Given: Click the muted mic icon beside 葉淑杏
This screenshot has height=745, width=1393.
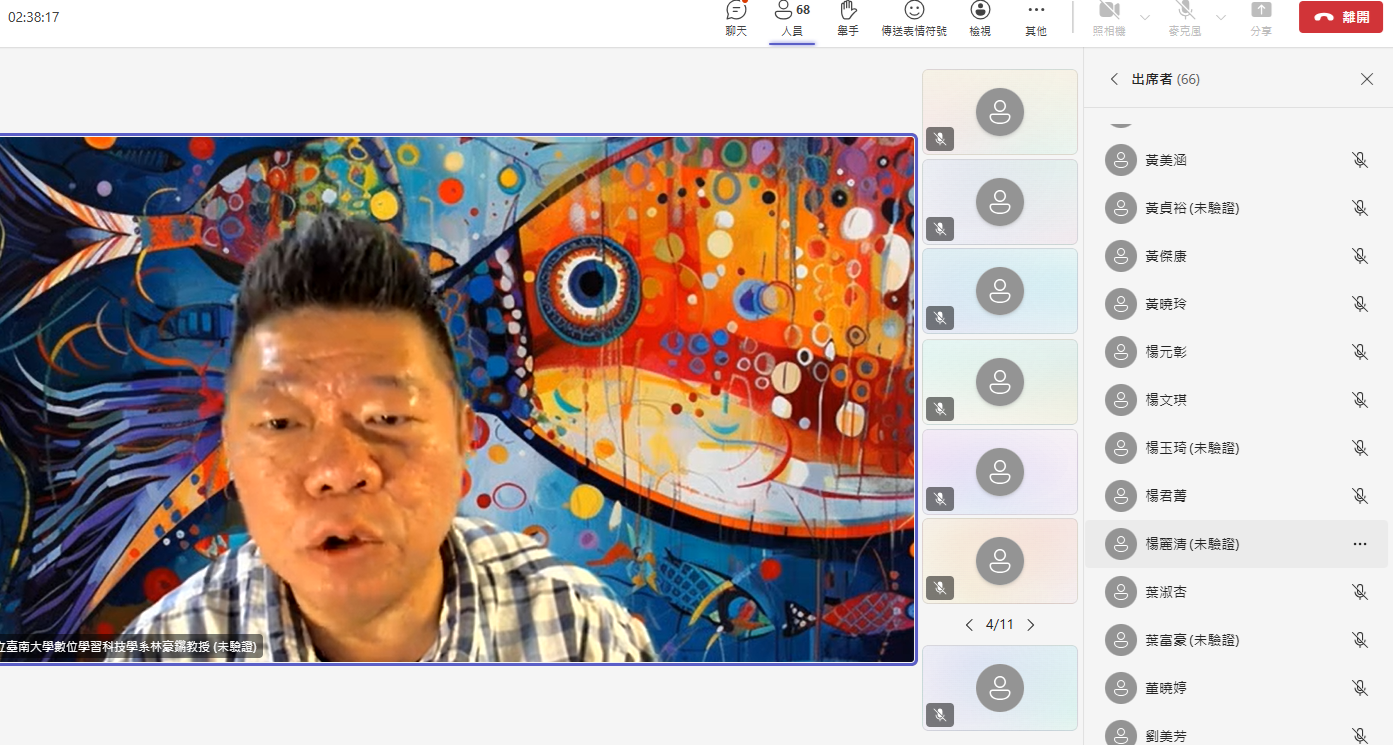Looking at the screenshot, I should 1360,592.
